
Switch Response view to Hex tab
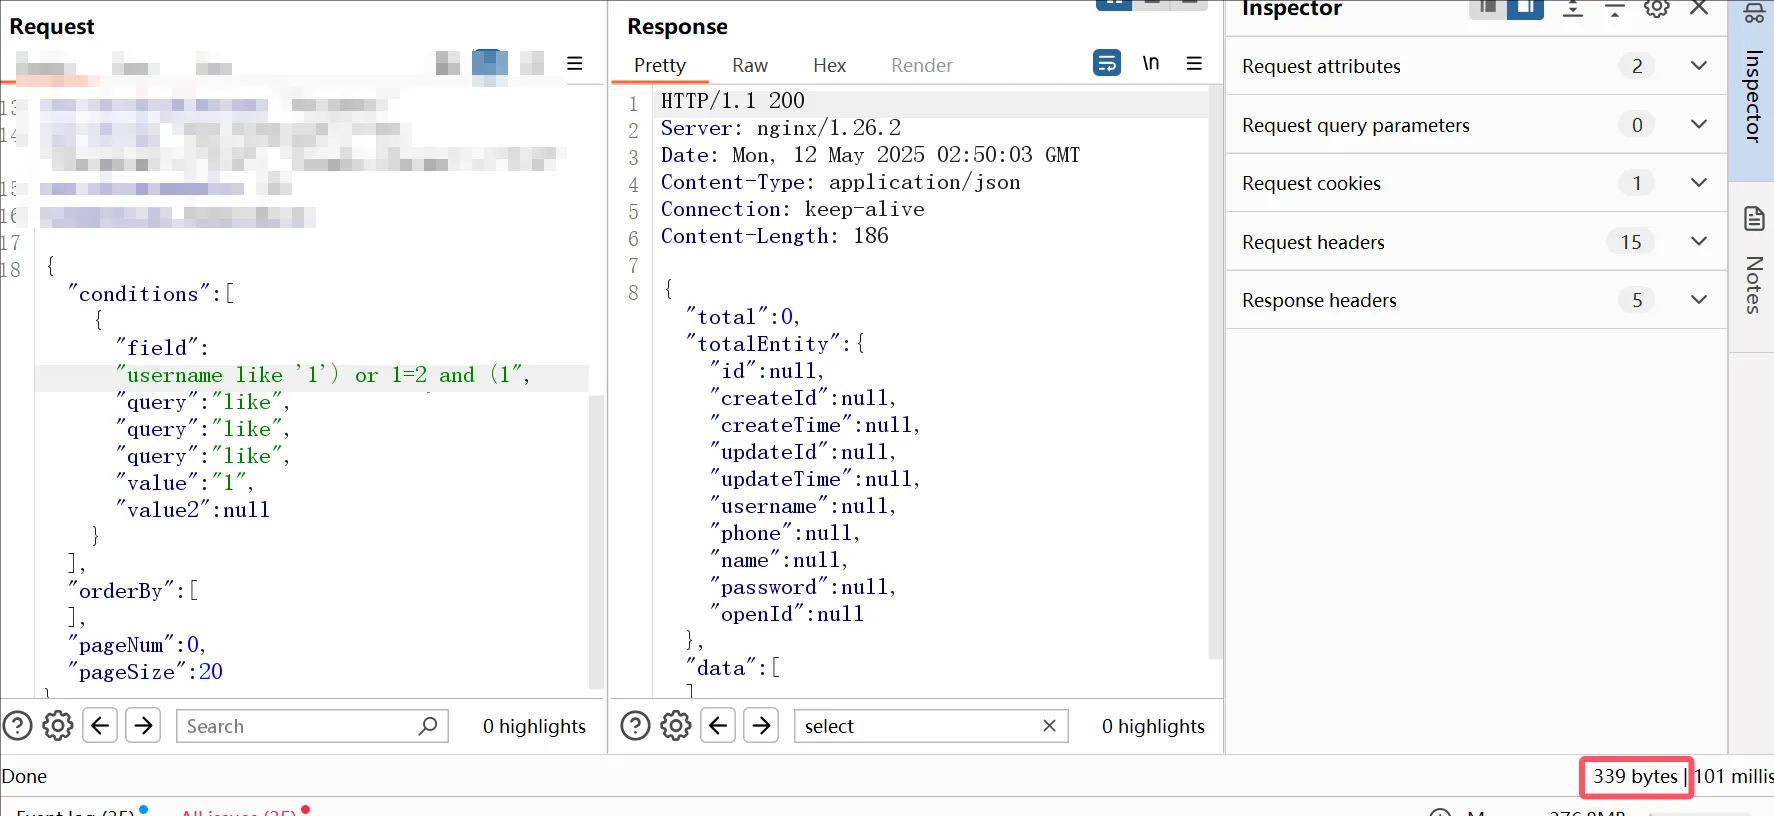coord(829,65)
